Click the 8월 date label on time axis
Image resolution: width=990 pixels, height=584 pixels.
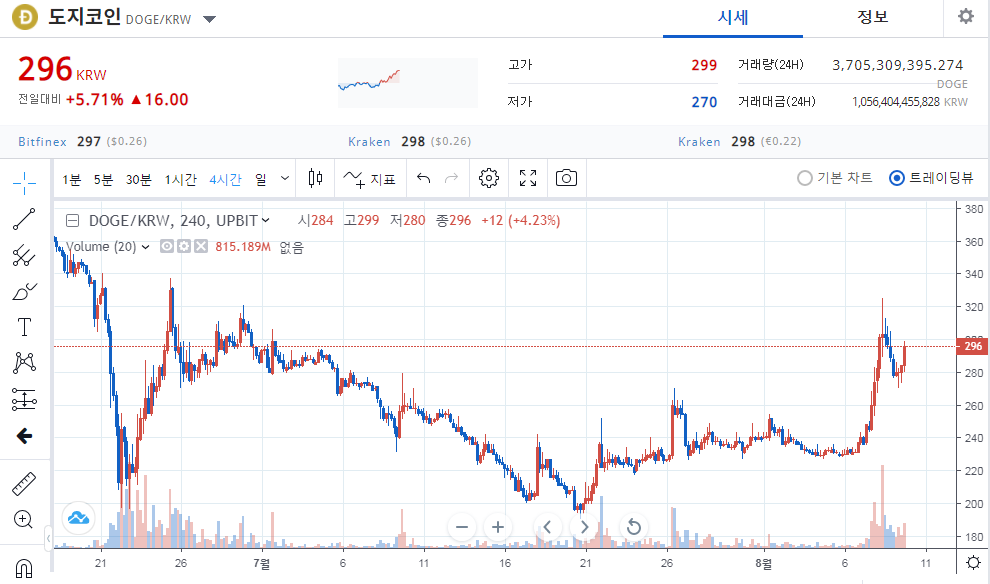point(763,563)
